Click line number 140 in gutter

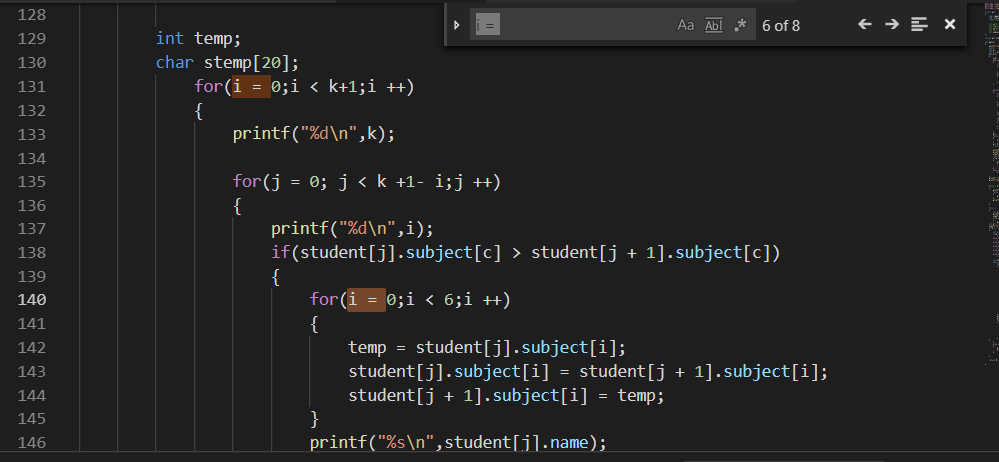(x=33, y=299)
